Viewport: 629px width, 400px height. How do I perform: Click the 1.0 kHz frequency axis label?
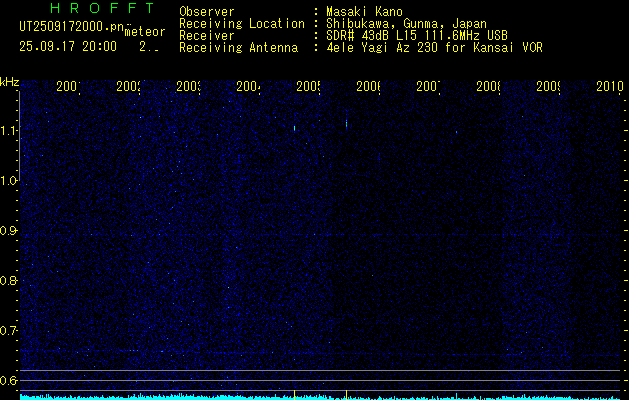click(x=8, y=181)
